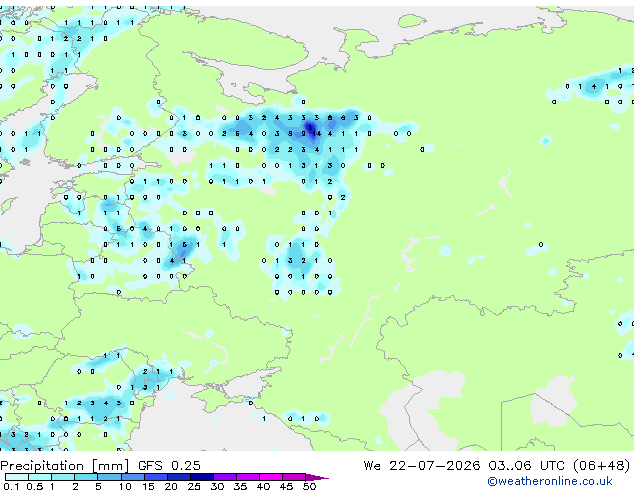Click the '25' legend scale label
The height and width of the screenshot is (490, 634).
194,486
